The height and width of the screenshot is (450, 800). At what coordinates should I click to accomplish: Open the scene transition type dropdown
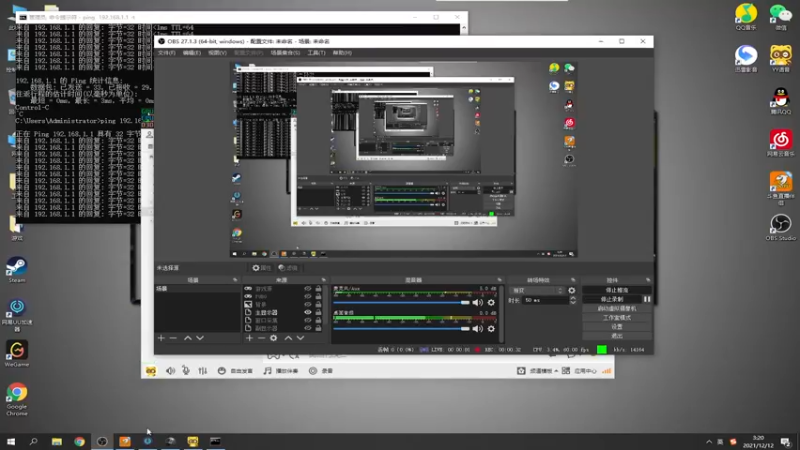[538, 290]
